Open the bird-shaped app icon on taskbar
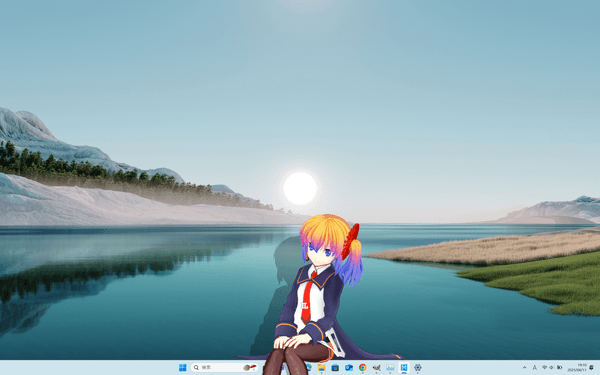This screenshot has height=375, width=600. [377, 368]
